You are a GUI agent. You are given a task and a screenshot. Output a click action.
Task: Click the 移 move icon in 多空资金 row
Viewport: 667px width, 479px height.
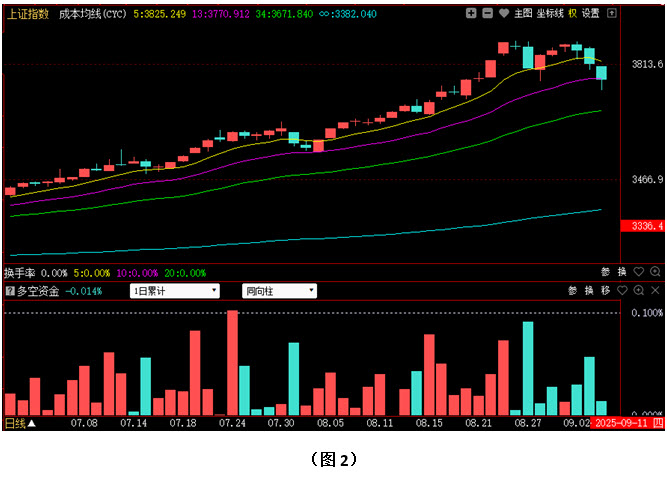[605, 291]
